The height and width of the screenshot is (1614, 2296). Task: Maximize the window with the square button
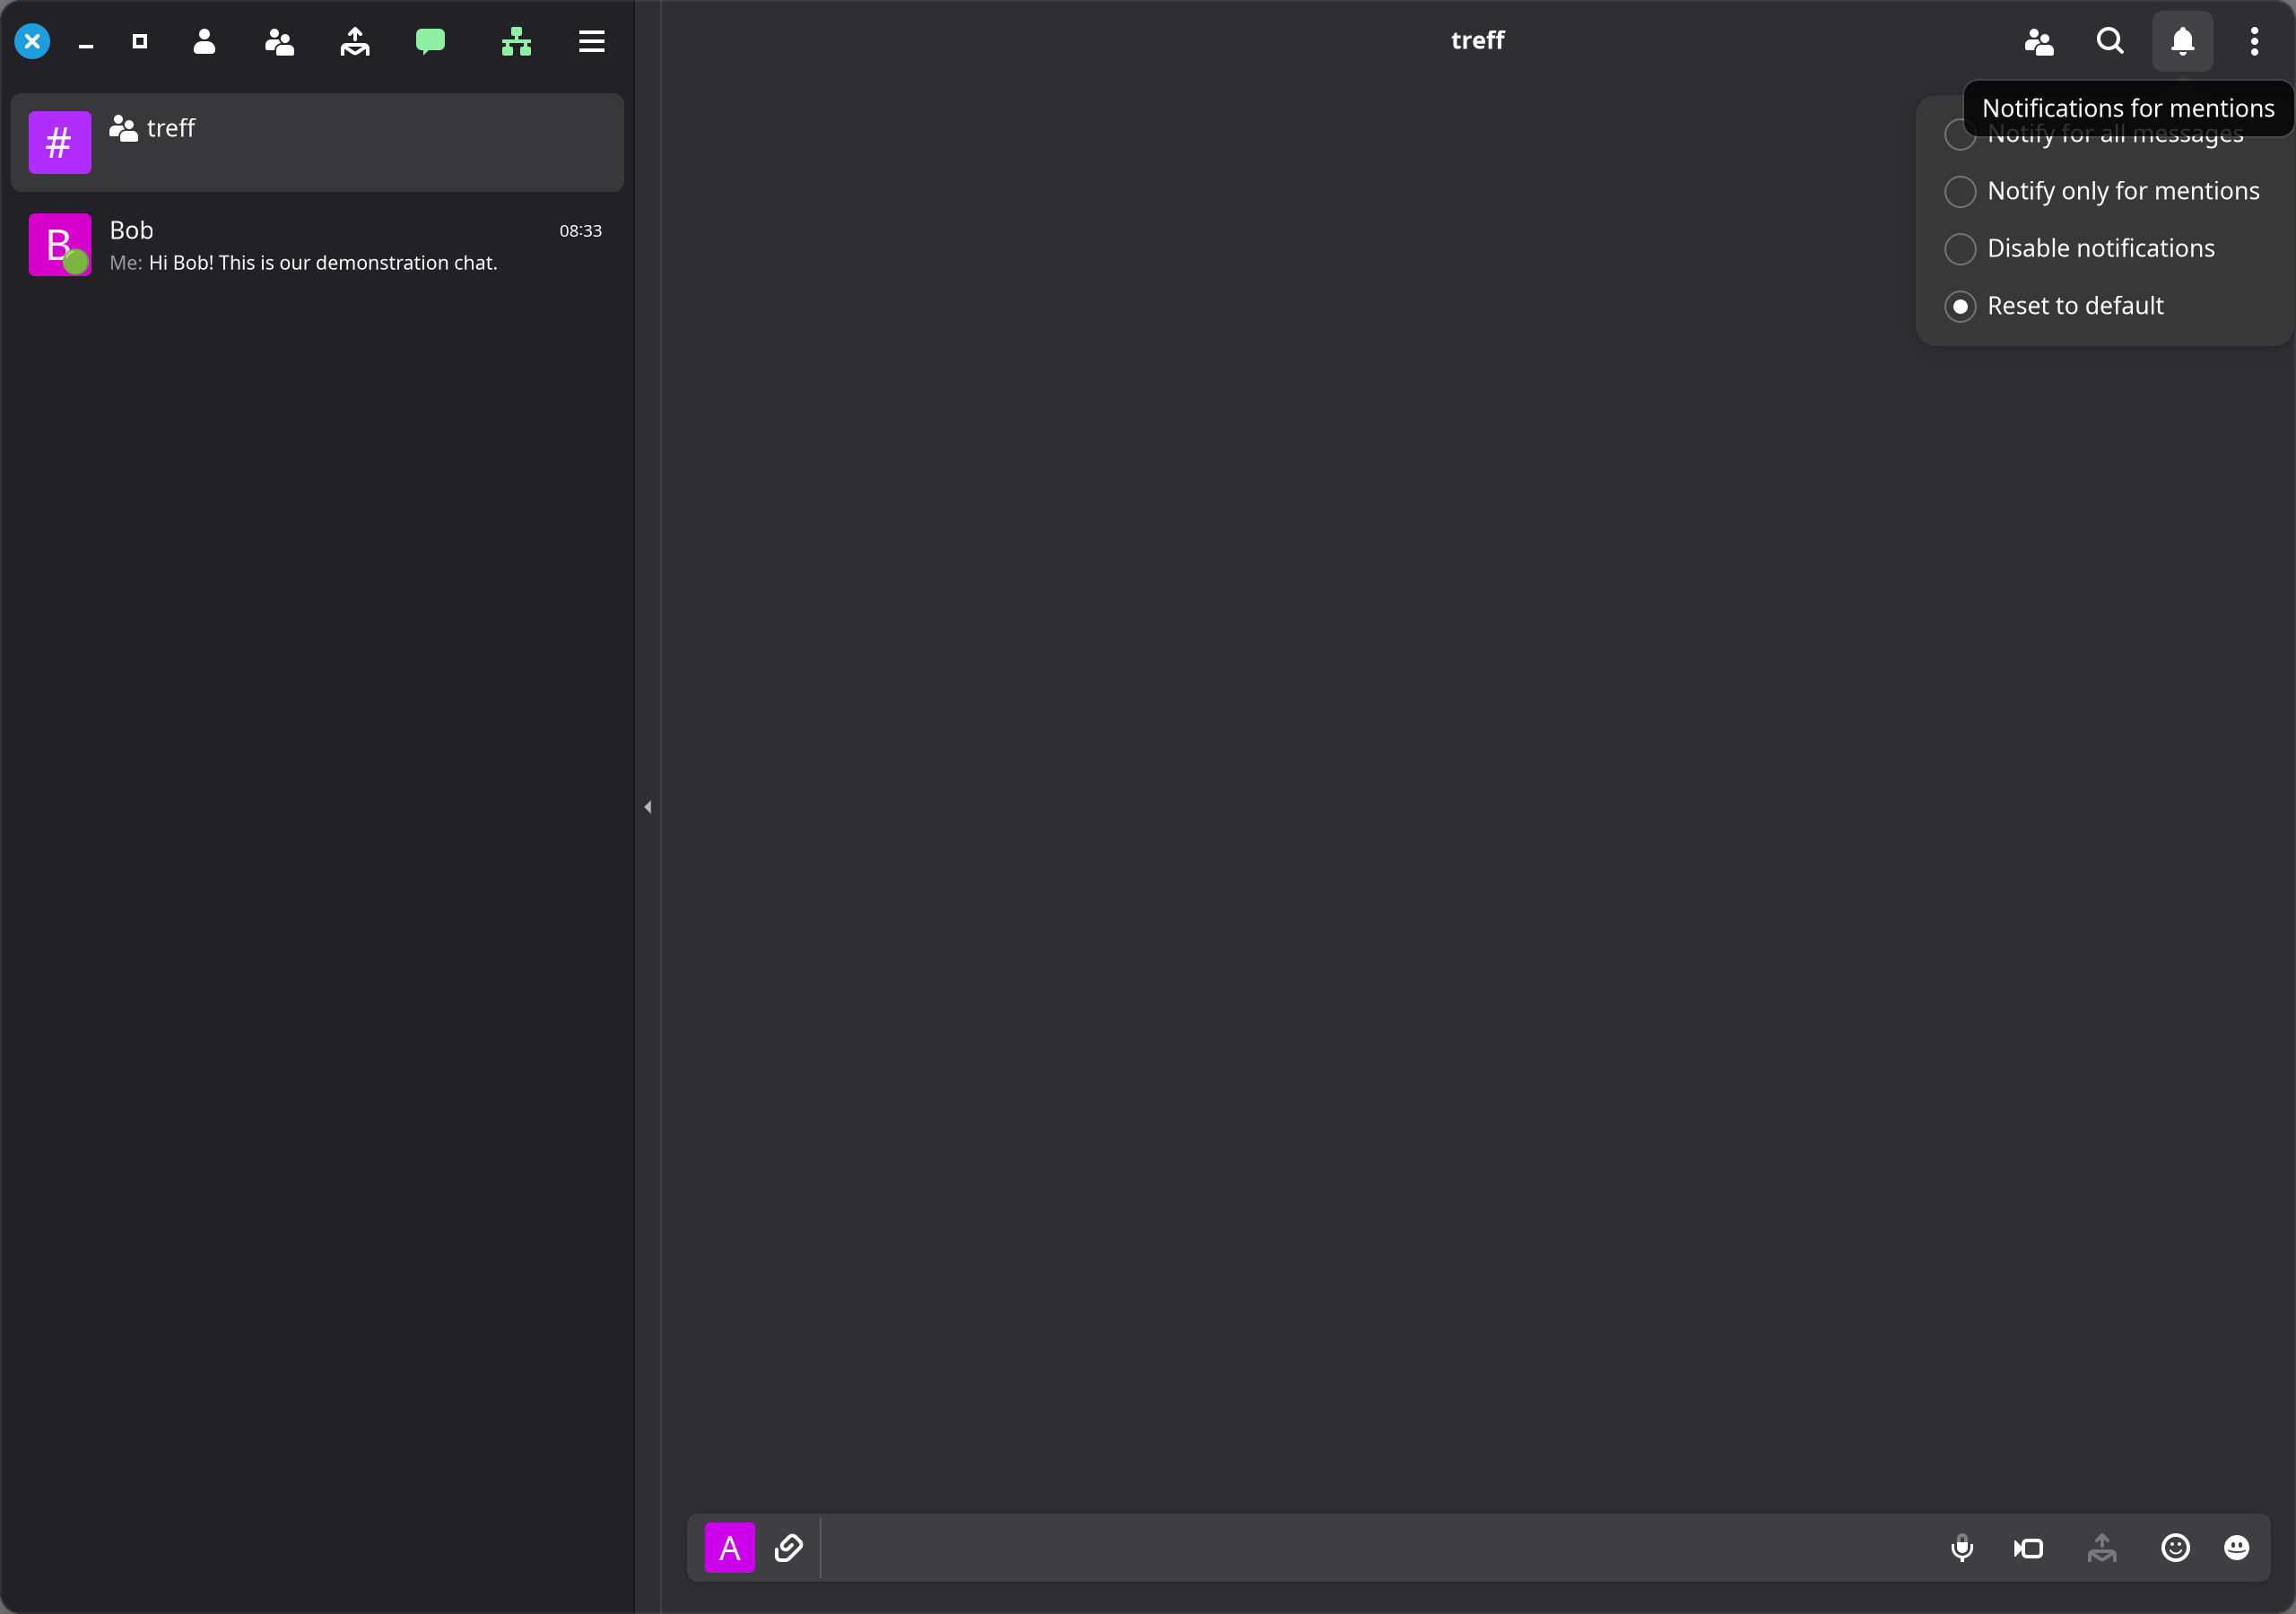tap(140, 41)
